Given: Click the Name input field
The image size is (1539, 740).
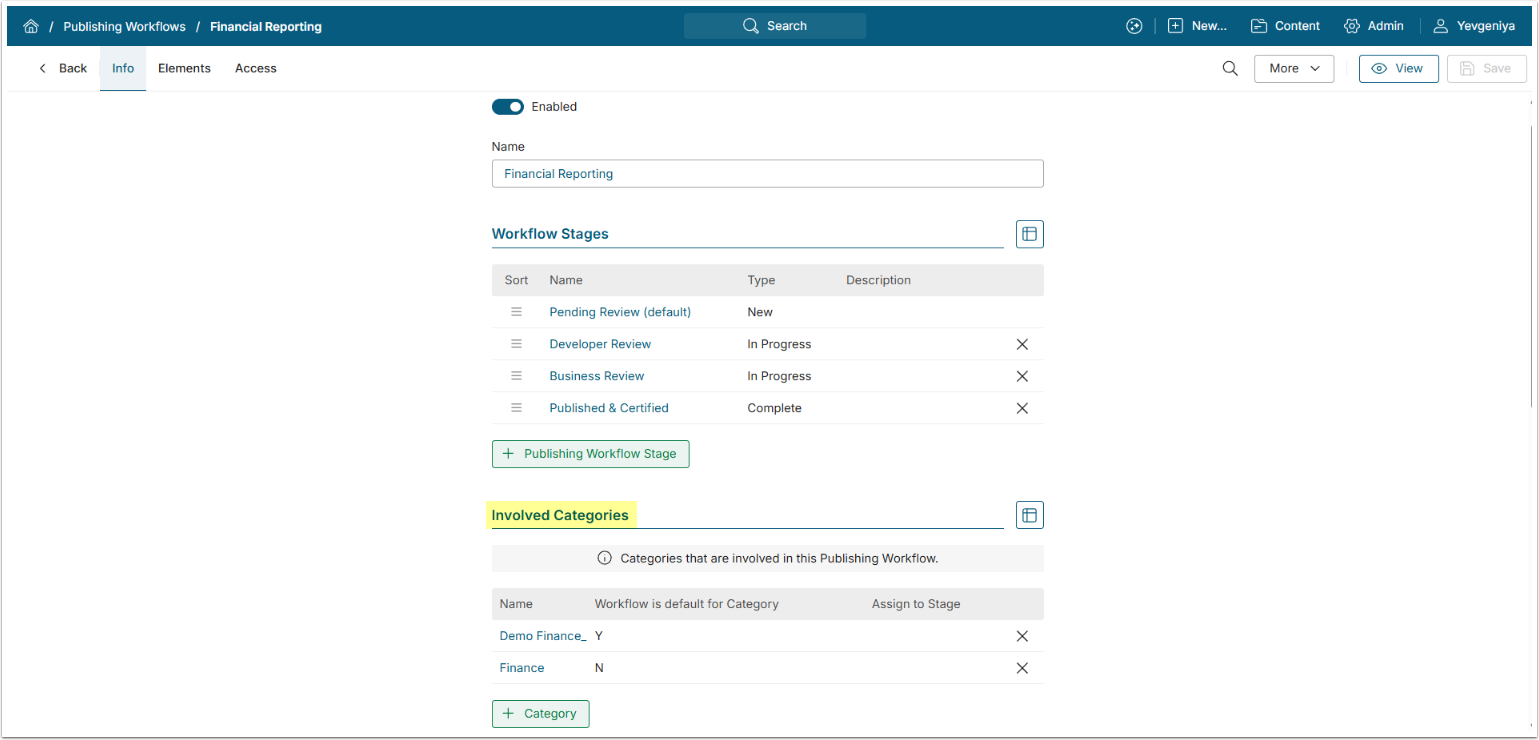Looking at the screenshot, I should click(767, 174).
